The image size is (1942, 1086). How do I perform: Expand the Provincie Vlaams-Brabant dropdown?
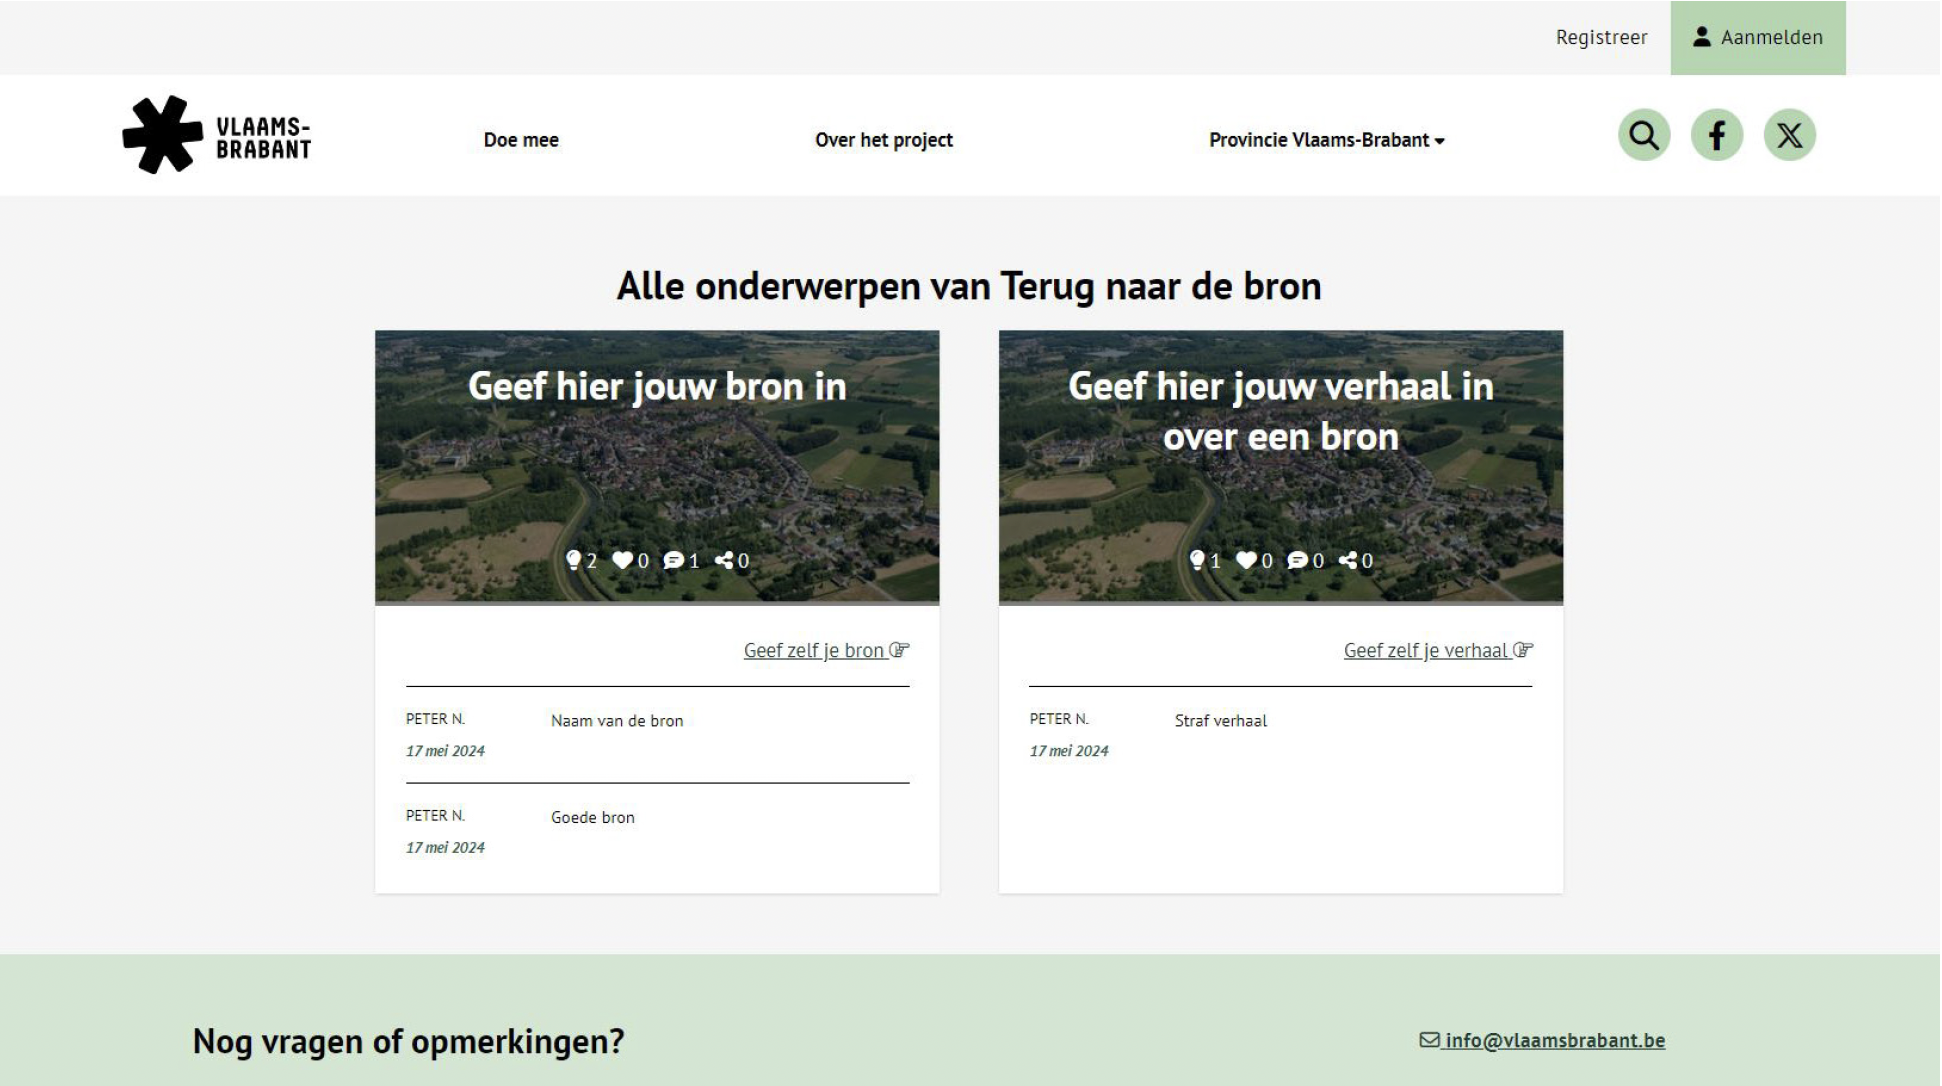(x=1326, y=140)
